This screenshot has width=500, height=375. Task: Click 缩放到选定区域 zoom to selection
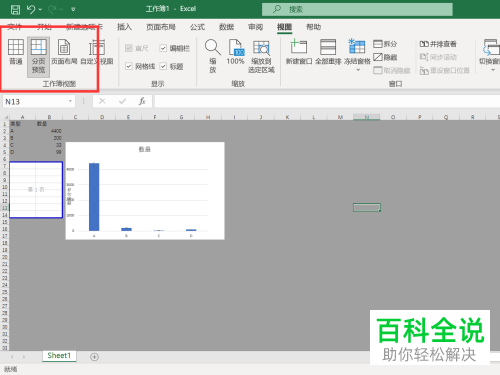point(261,56)
